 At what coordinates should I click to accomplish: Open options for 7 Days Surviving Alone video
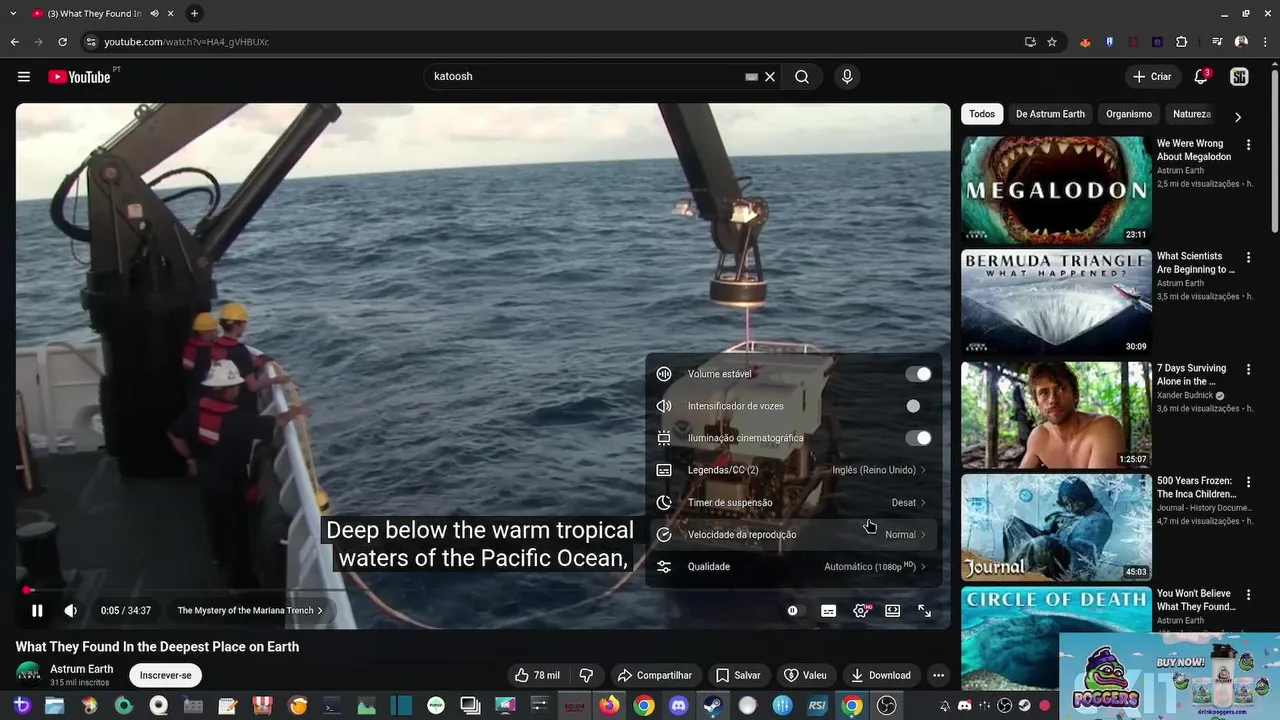point(1248,370)
